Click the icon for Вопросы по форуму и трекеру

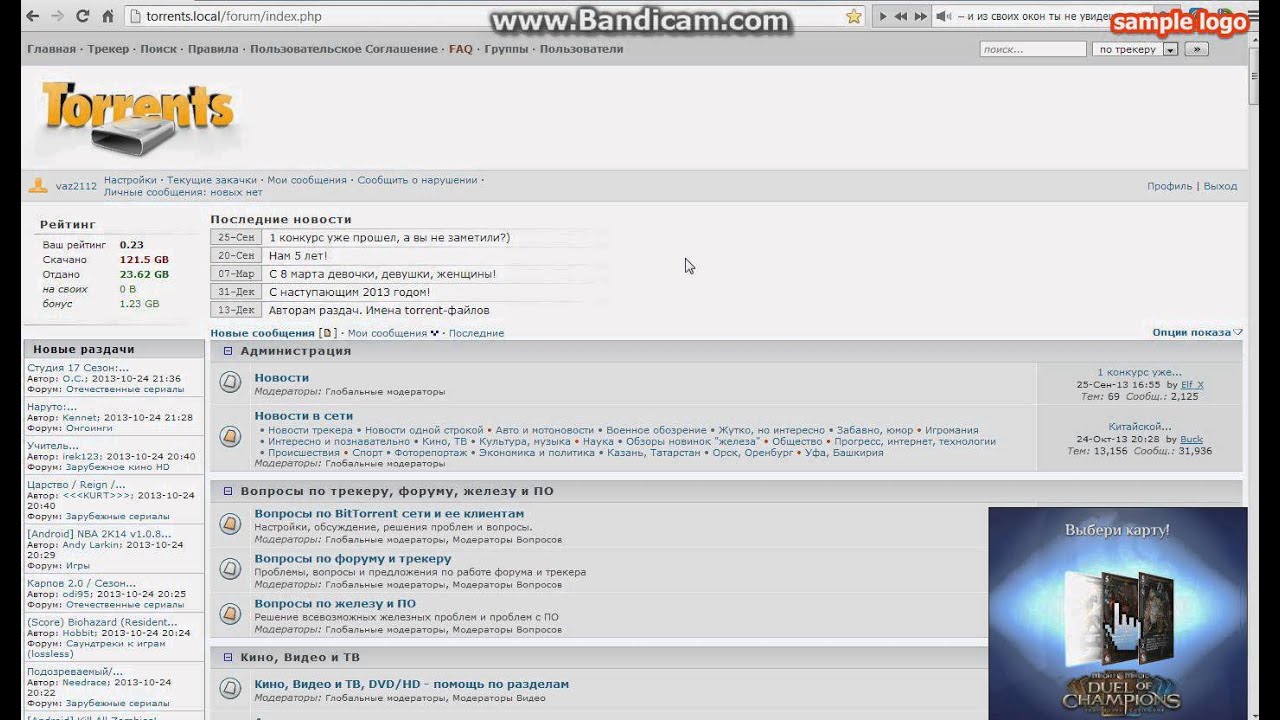[x=230, y=568]
